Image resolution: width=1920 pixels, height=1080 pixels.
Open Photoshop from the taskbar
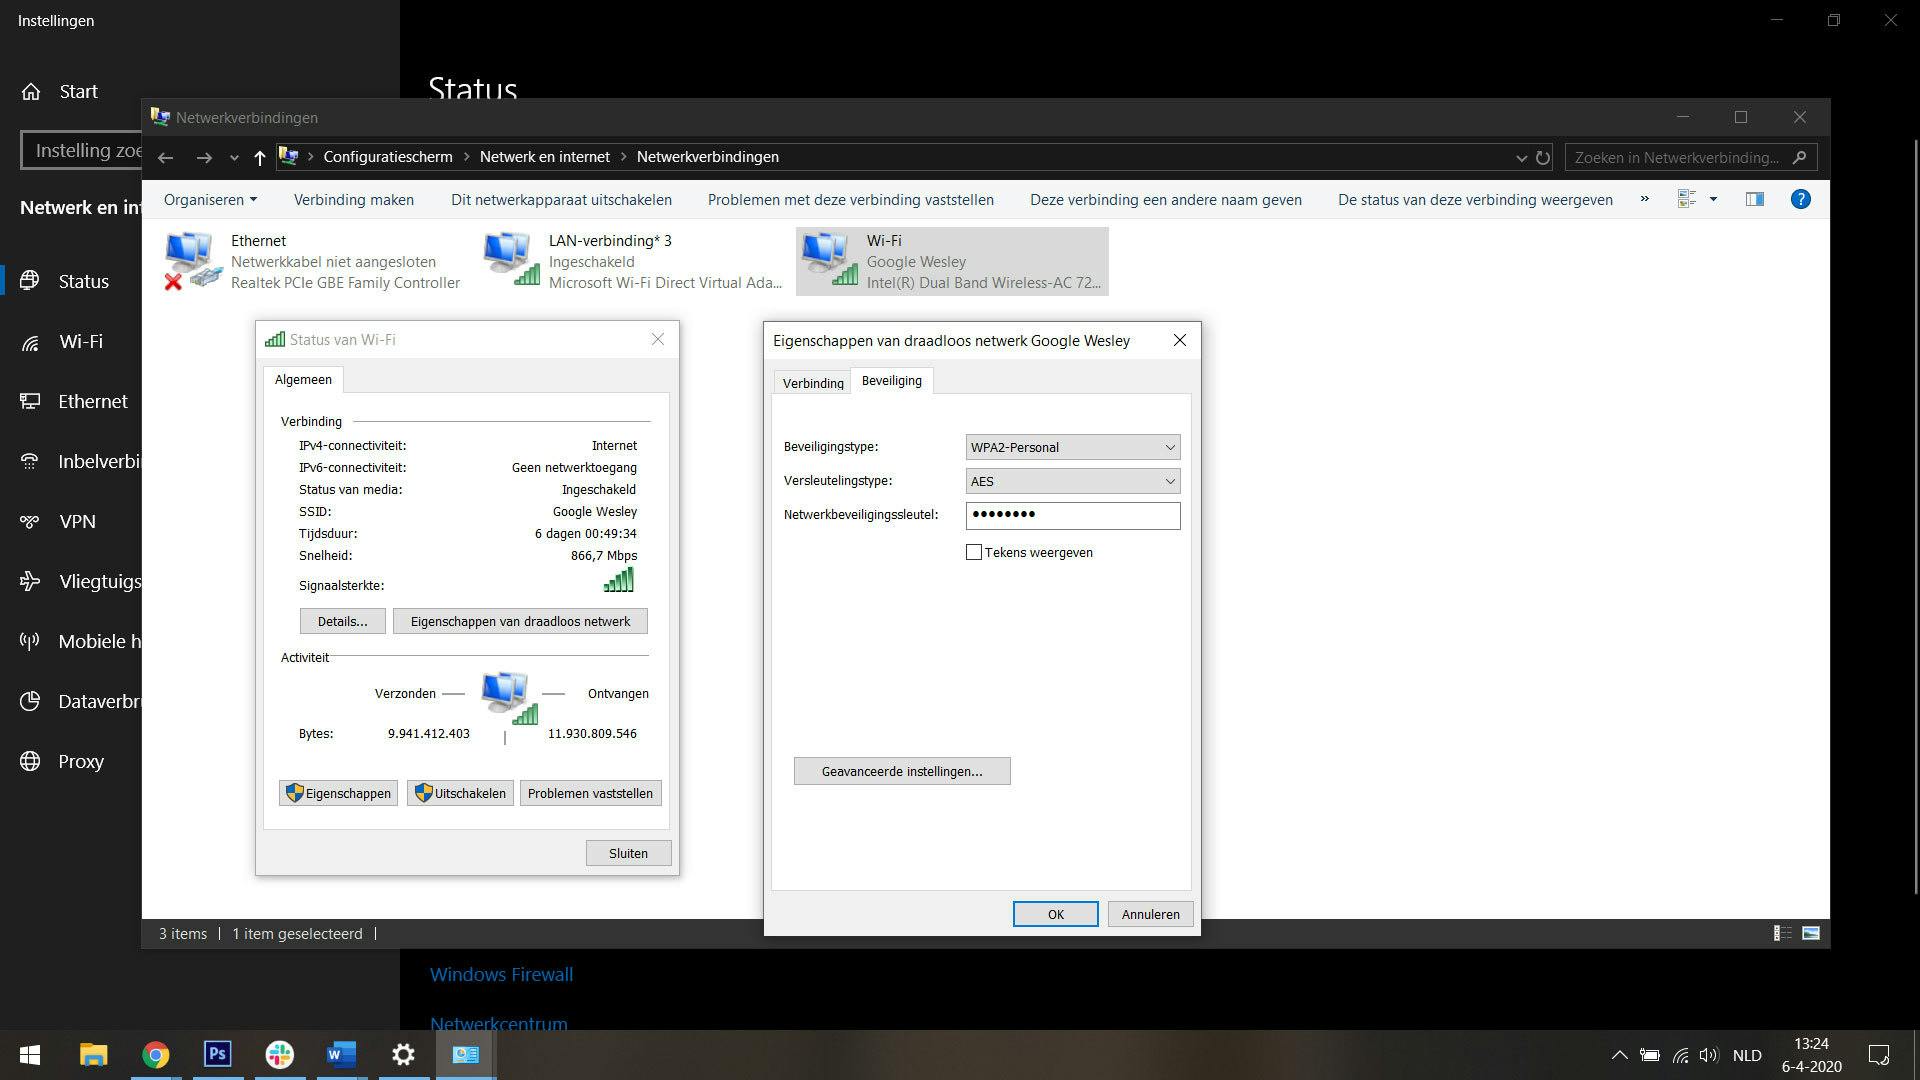pyautogui.click(x=217, y=1054)
